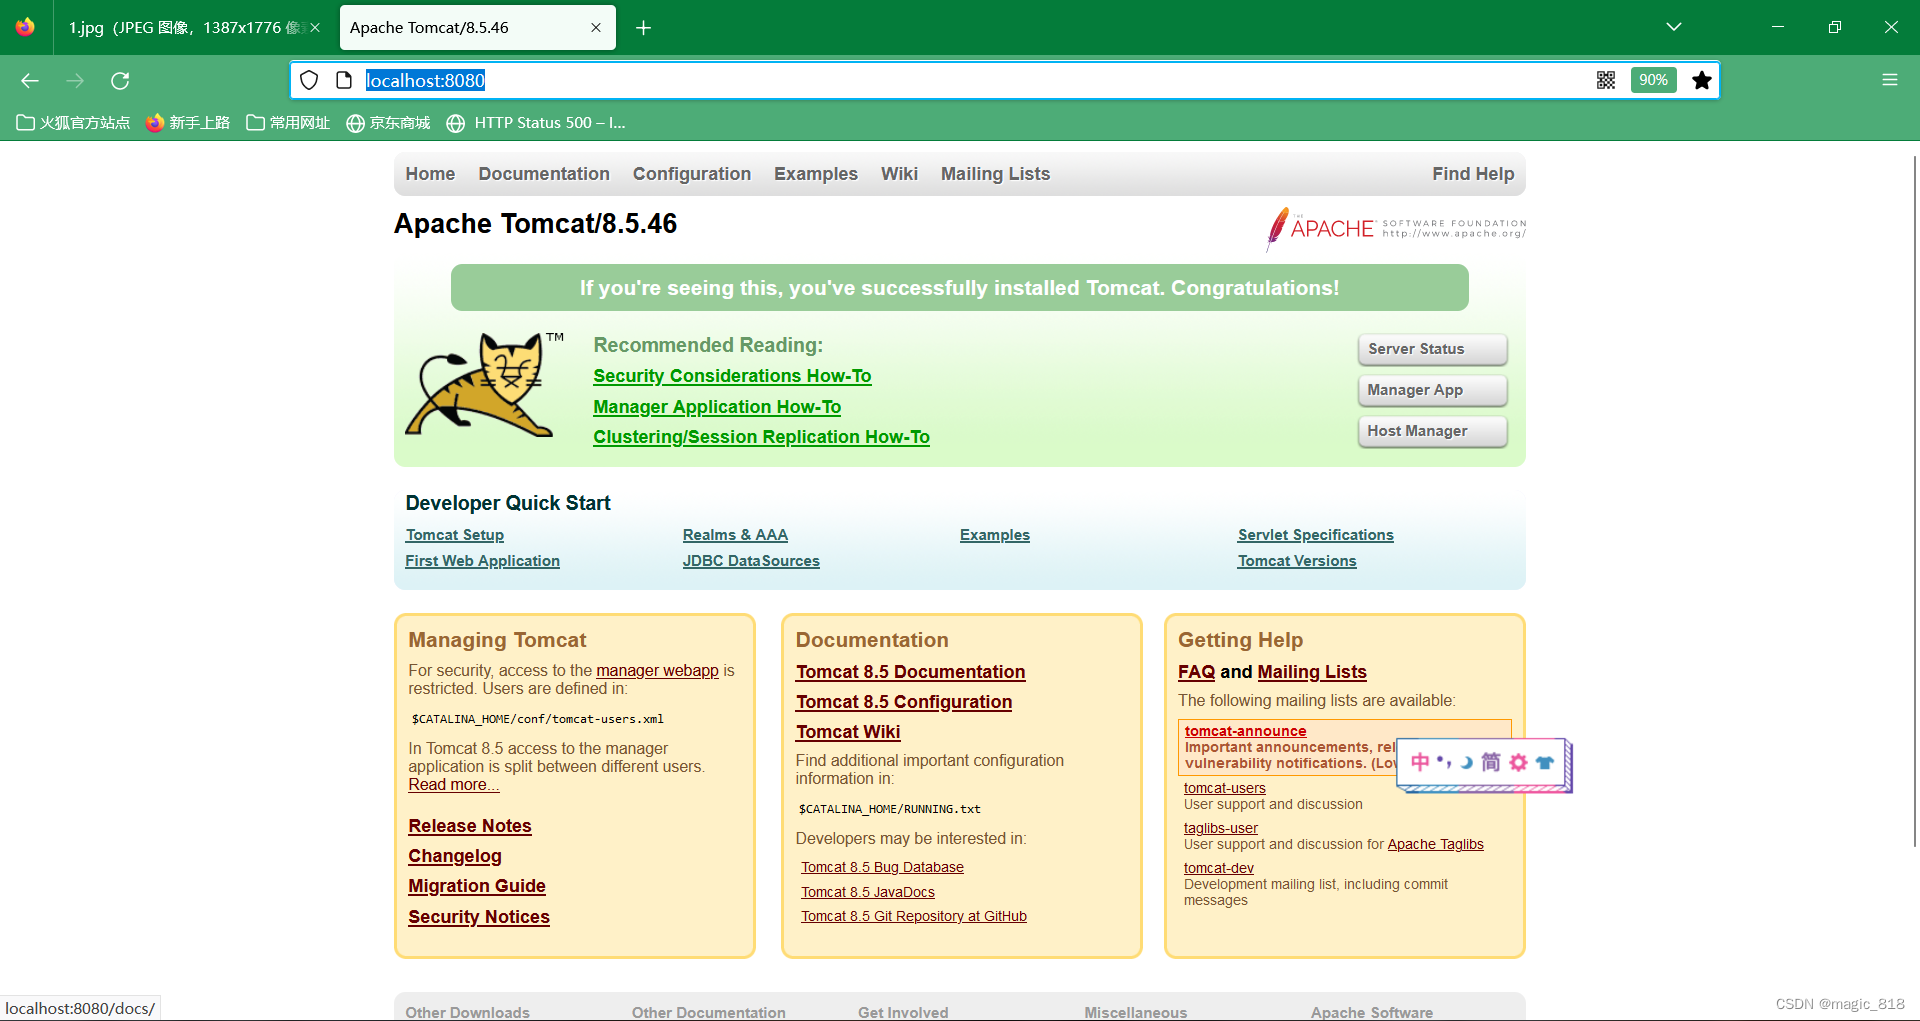Viewport: 1920px width, 1021px height.
Task: Open the 火狐官方站点 bookmark folder
Action: [x=74, y=123]
